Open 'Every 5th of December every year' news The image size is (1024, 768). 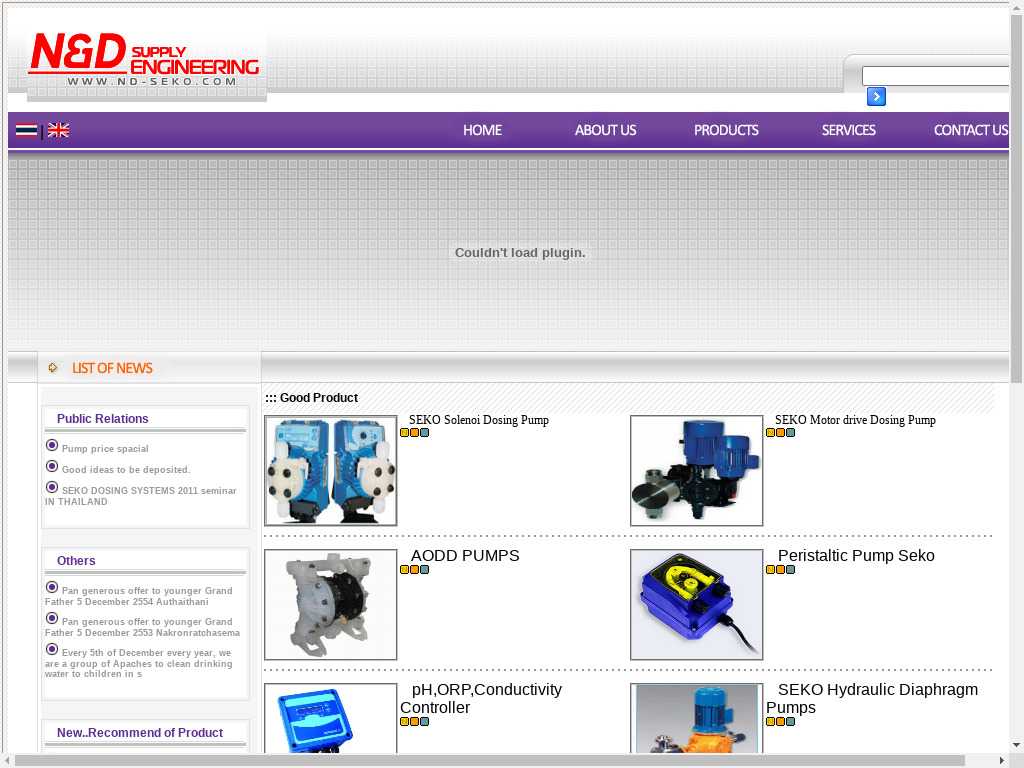138,663
